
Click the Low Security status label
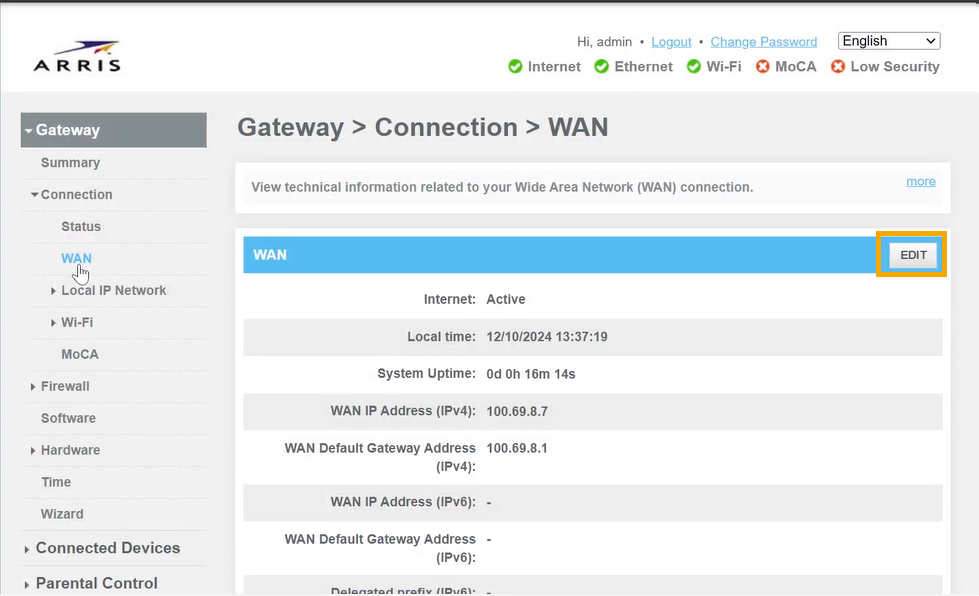[895, 67]
